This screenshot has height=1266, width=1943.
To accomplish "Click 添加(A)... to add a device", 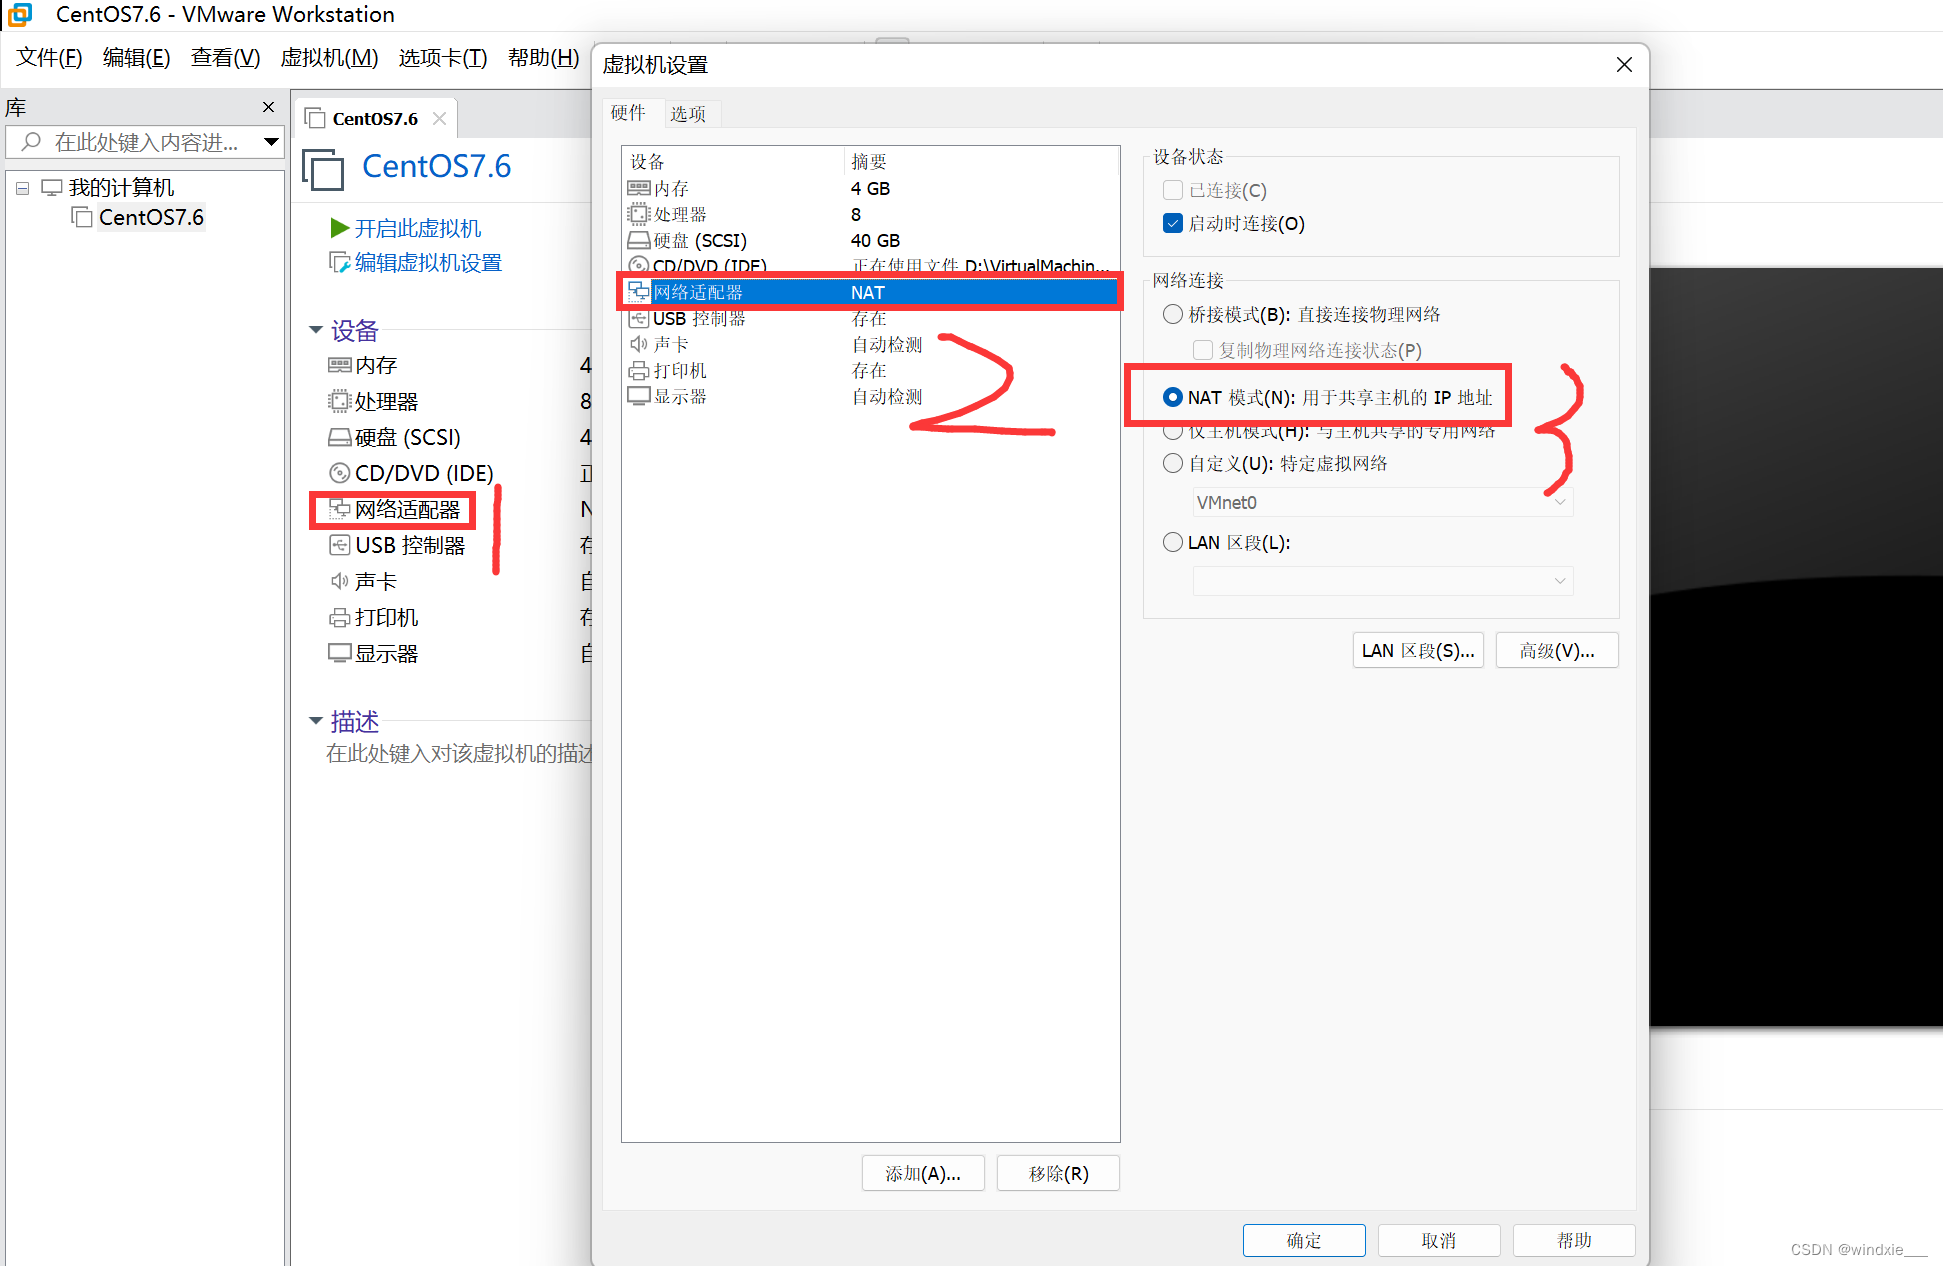I will pyautogui.click(x=923, y=1173).
